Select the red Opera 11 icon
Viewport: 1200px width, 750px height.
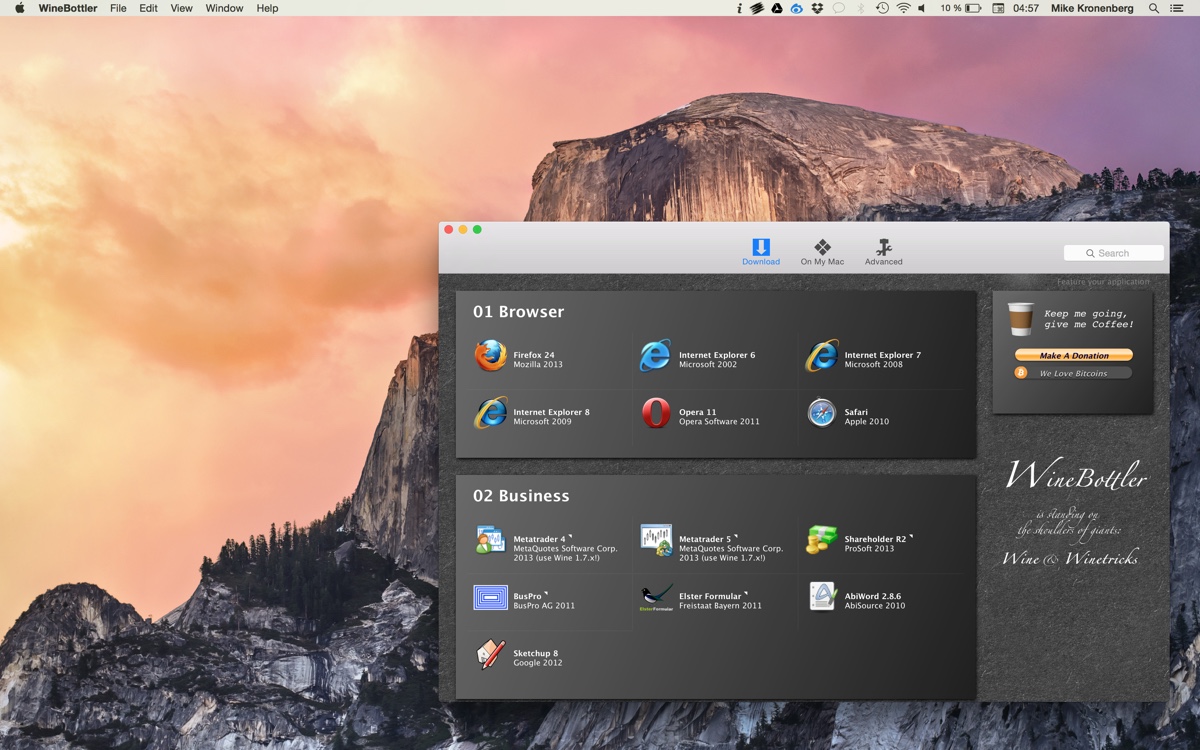656,412
